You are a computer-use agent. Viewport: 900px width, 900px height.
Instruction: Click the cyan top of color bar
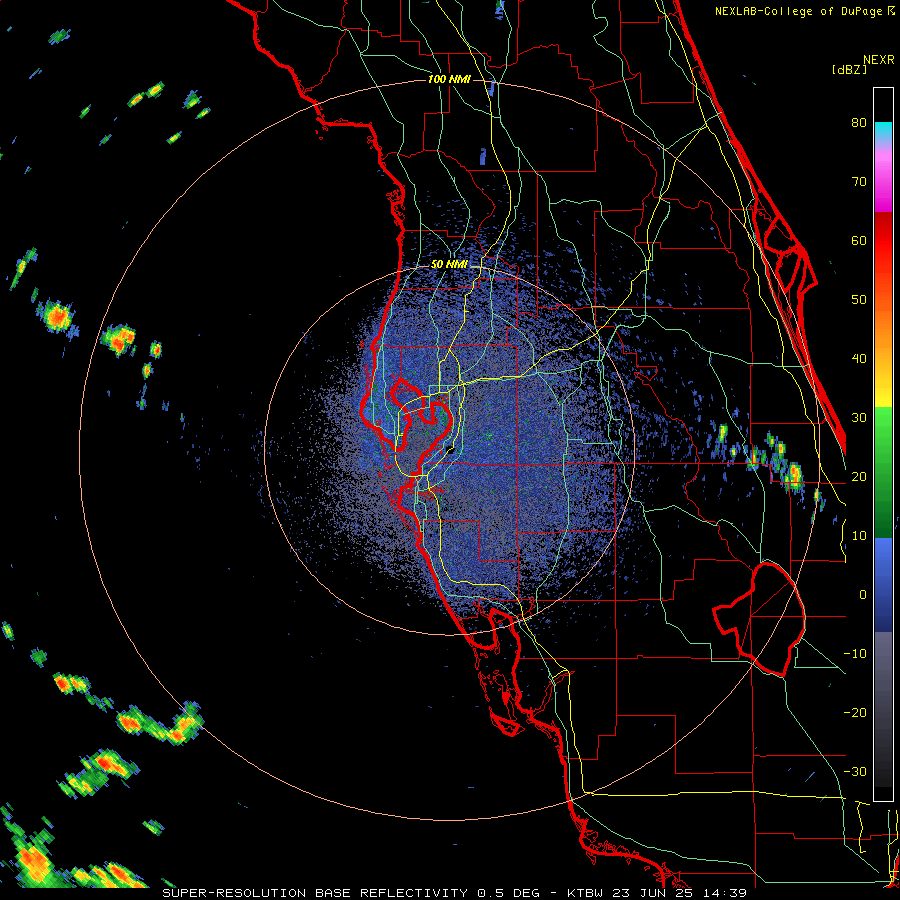[883, 130]
